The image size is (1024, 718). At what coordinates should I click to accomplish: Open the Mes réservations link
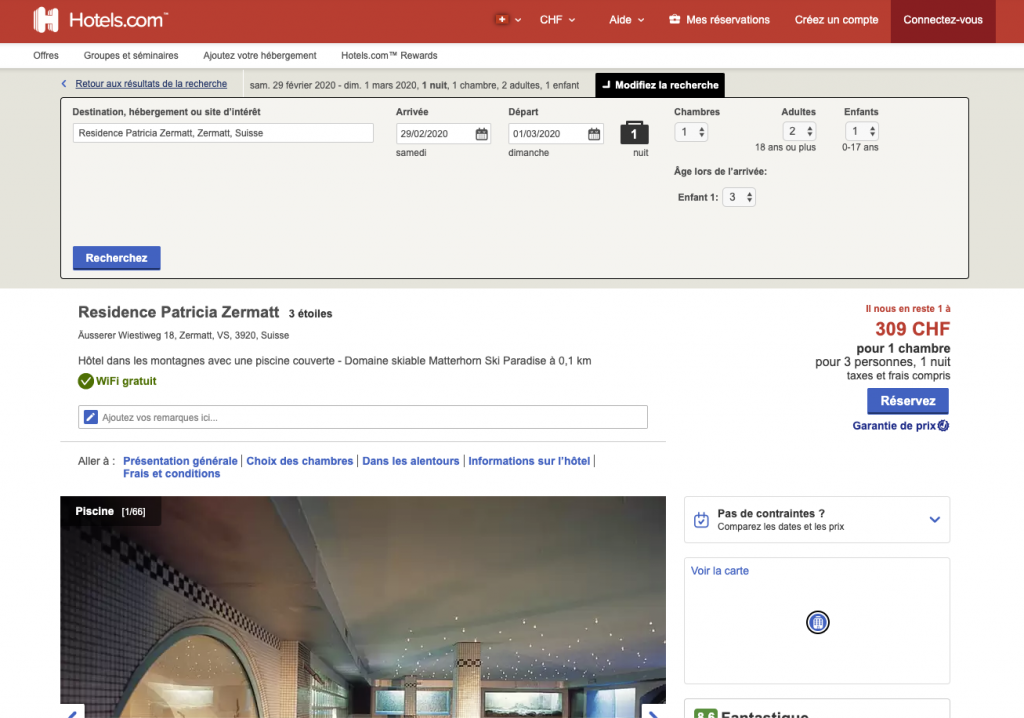click(728, 20)
